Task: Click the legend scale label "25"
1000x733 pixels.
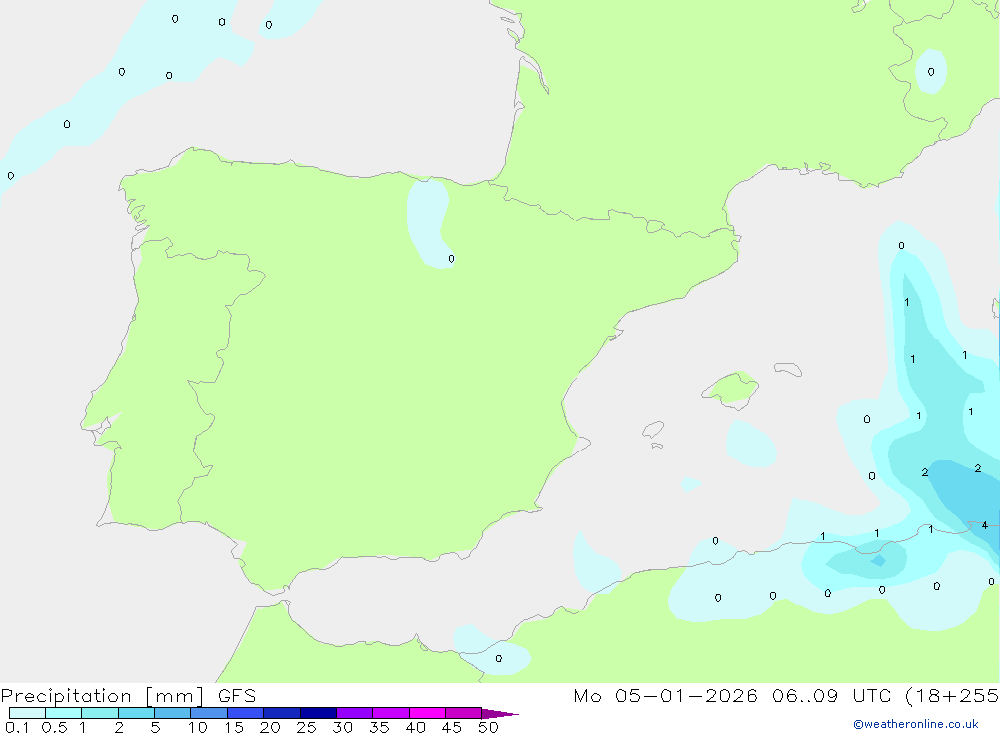Action: (x=306, y=727)
